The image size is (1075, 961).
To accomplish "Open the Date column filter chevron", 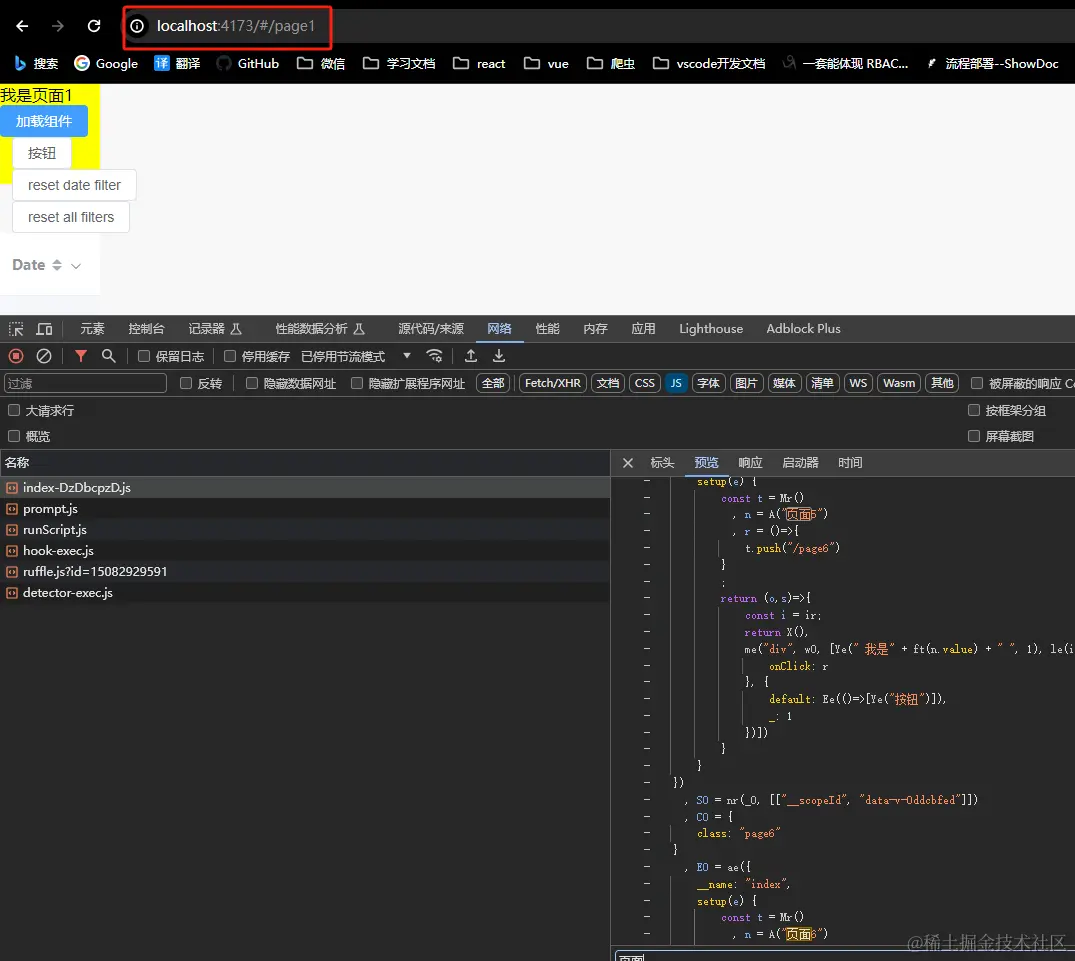I will coord(76,266).
